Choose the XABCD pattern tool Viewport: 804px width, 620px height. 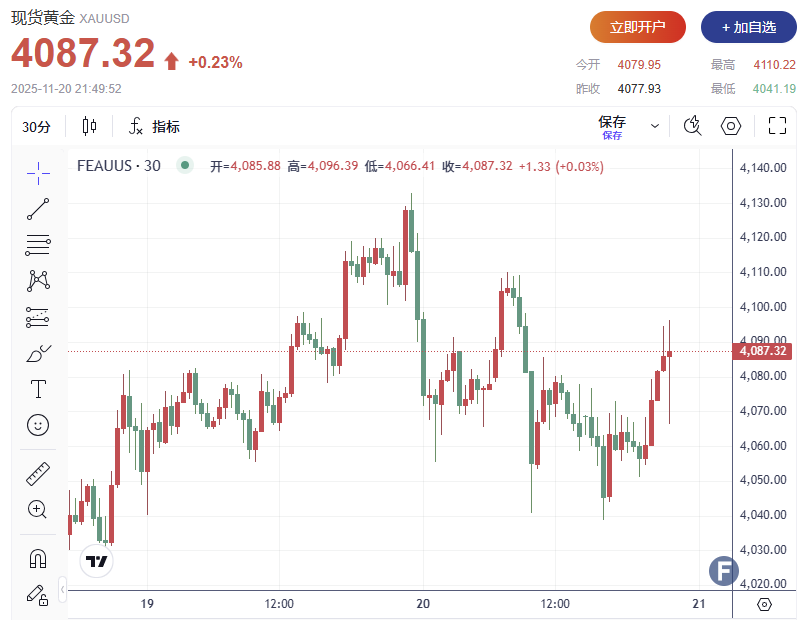38,280
